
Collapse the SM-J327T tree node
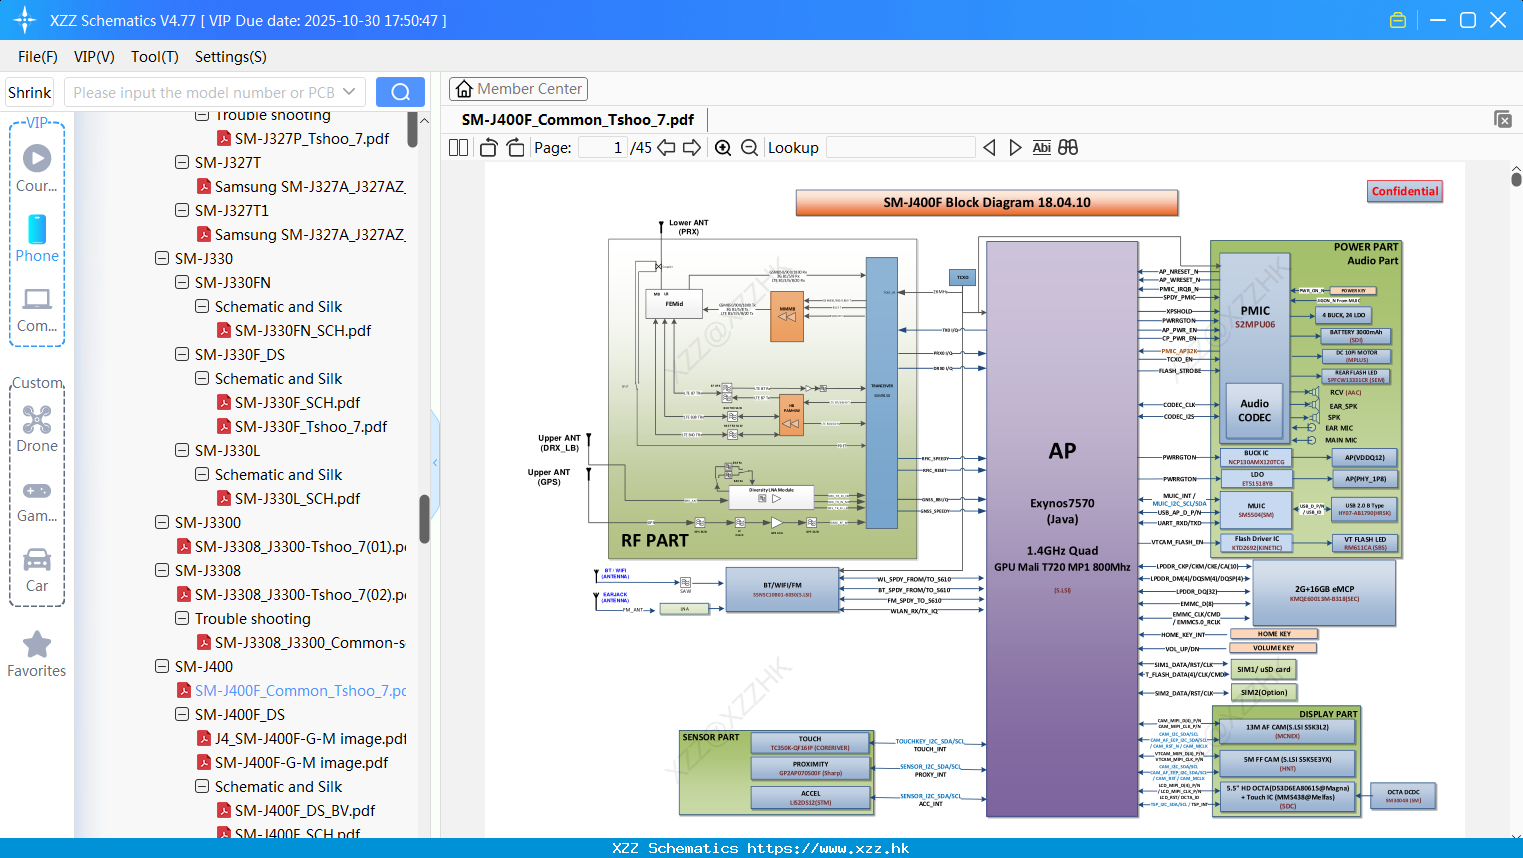click(x=182, y=162)
